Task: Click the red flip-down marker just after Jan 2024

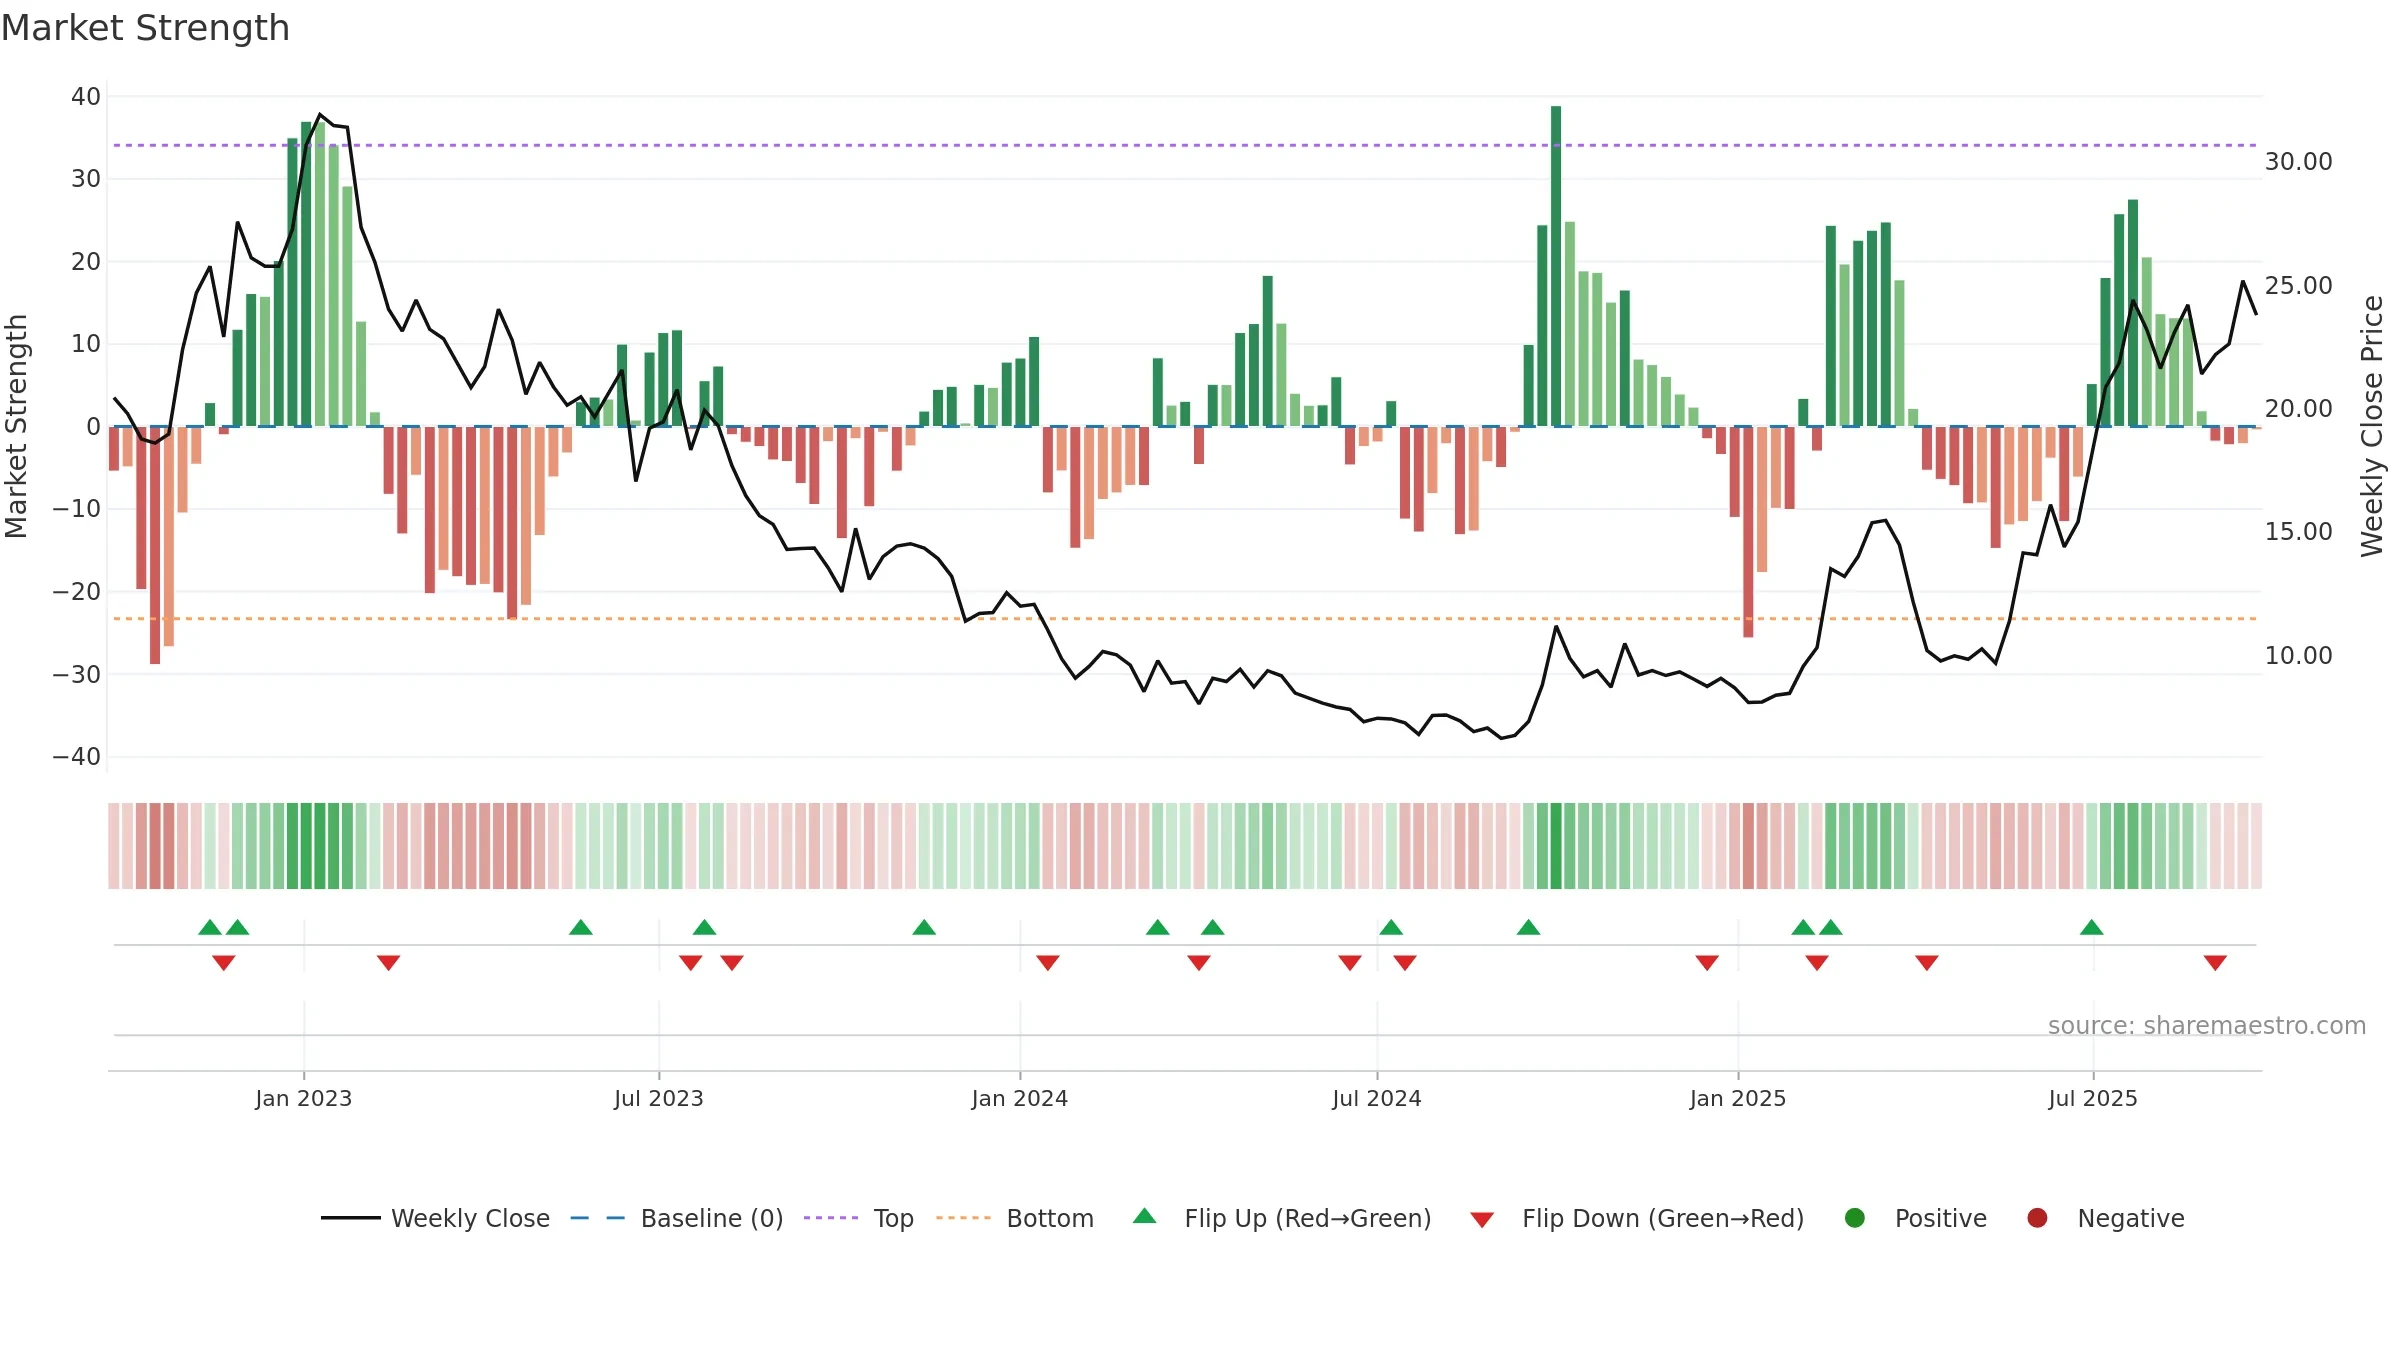Action: click(x=1048, y=963)
